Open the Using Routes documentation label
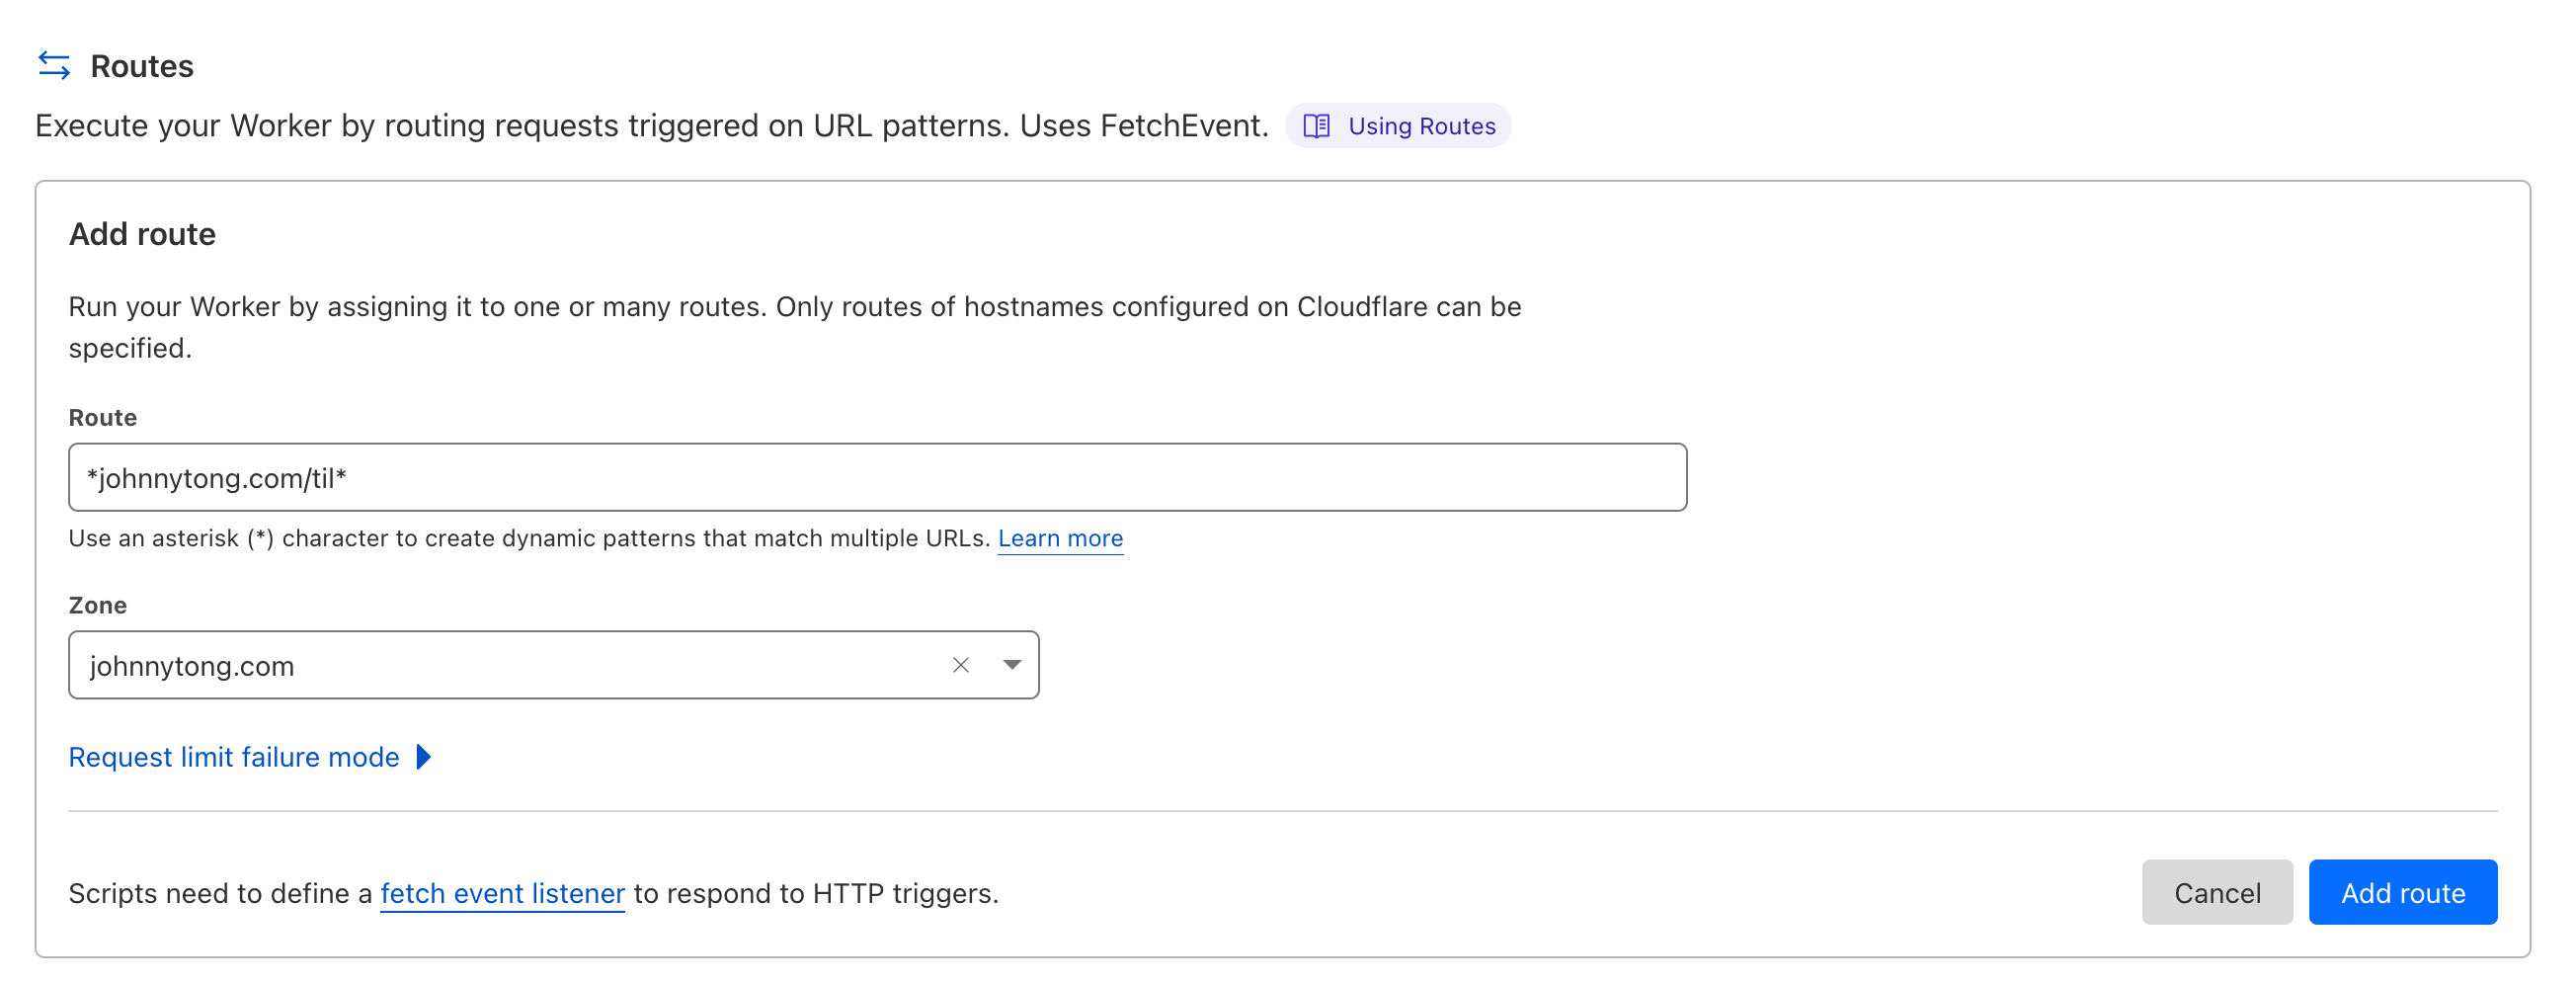This screenshot has height=982, width=2576. coord(1420,126)
